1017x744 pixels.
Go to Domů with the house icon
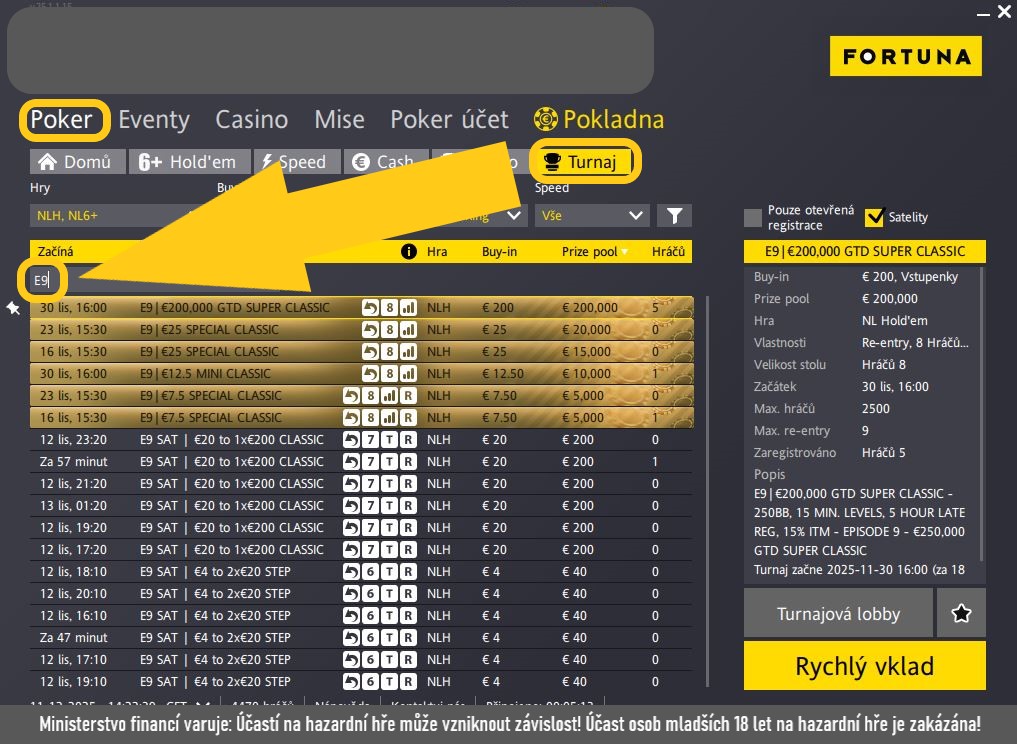(x=47, y=162)
